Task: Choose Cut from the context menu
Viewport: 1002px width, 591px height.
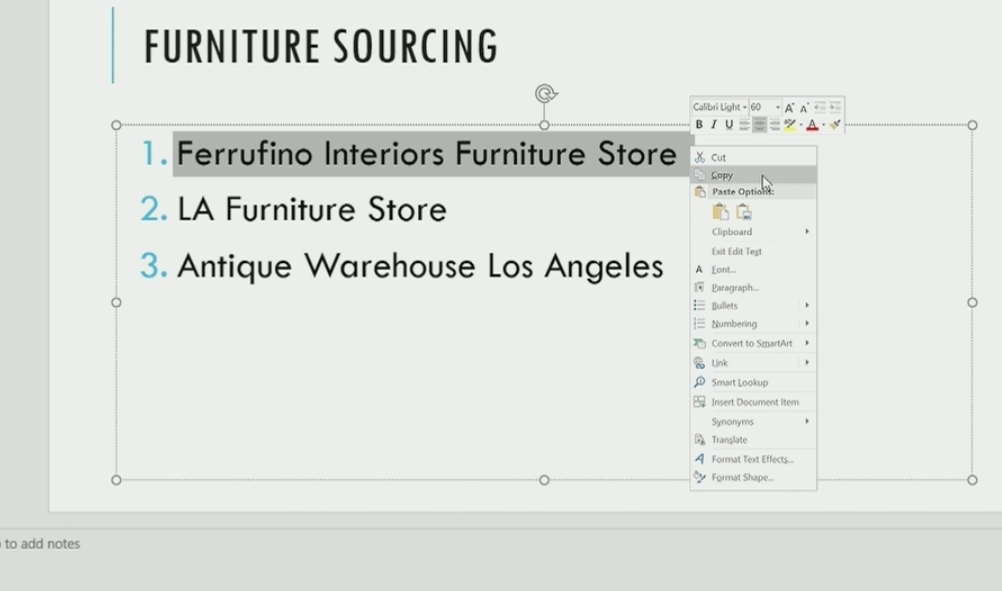Action: [753, 157]
